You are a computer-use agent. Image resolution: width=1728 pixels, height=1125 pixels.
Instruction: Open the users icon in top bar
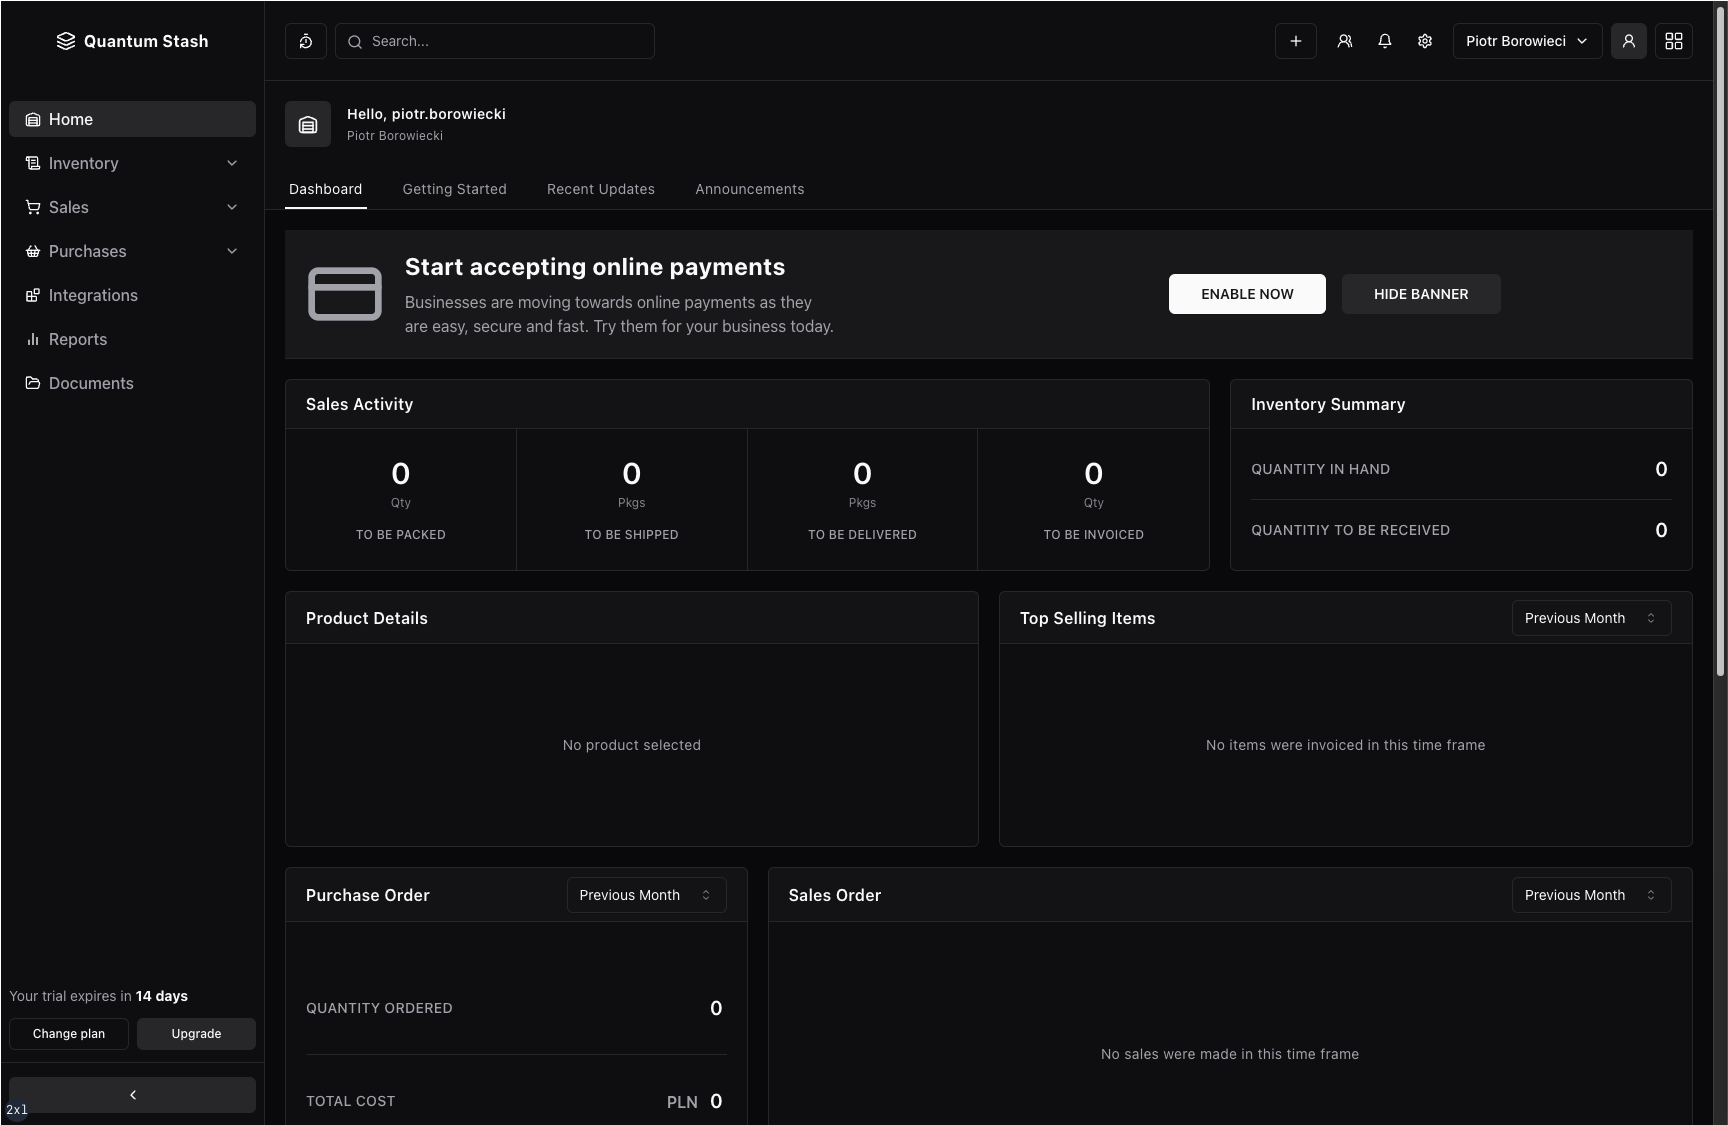click(1345, 41)
